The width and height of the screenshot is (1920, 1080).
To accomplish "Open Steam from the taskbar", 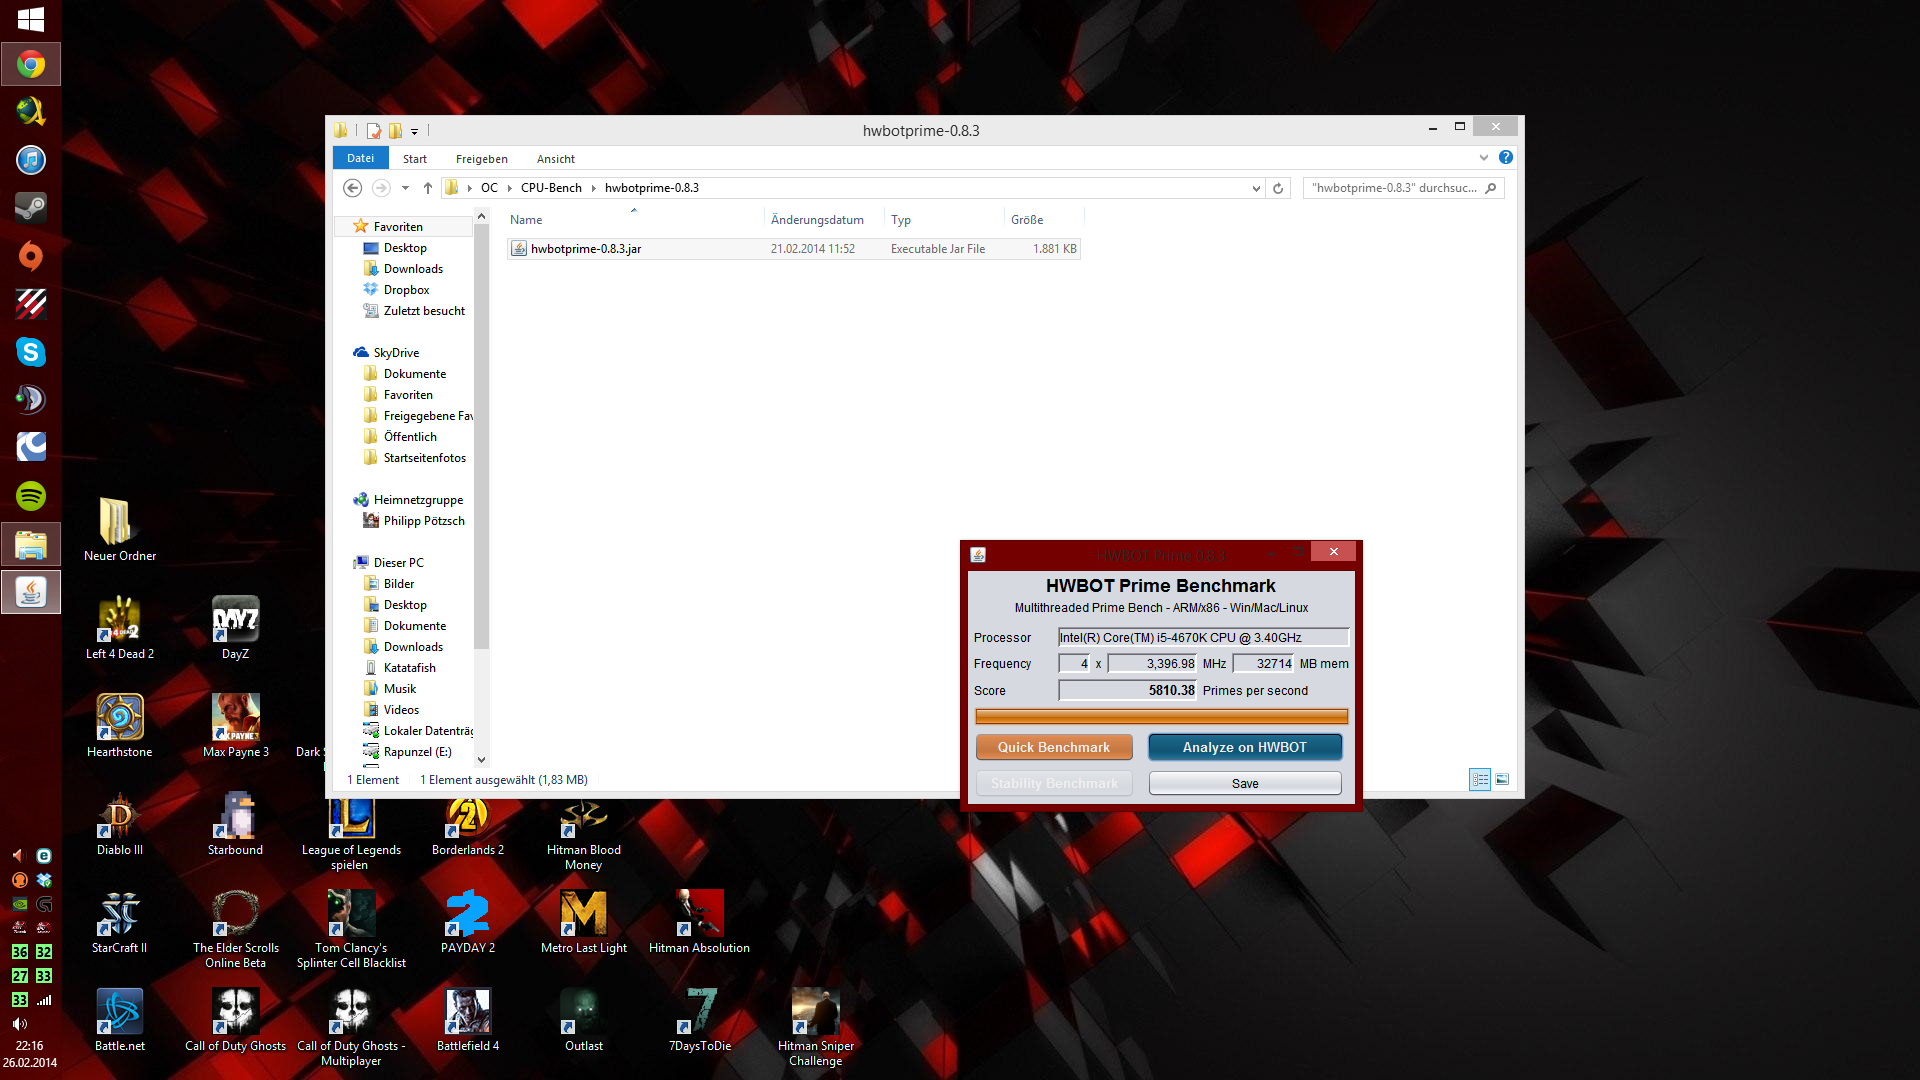I will (x=31, y=208).
